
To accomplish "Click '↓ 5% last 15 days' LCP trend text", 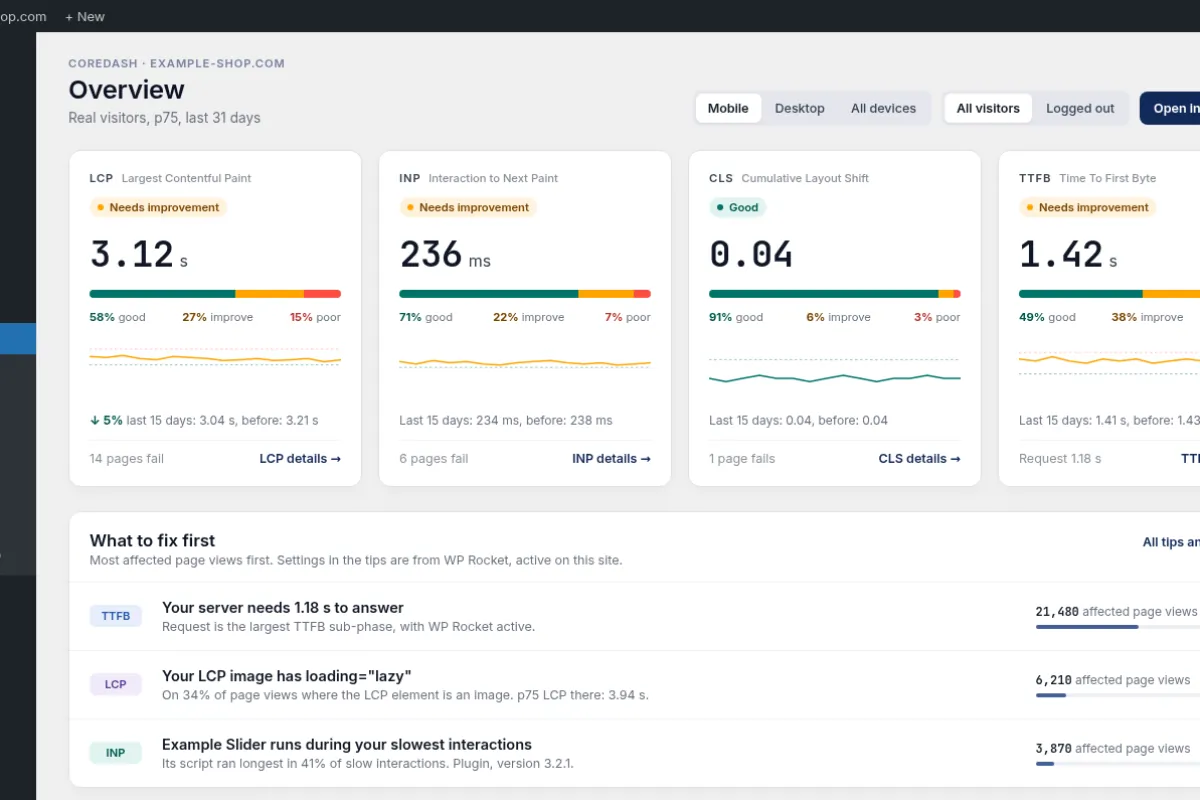I will (x=204, y=420).
